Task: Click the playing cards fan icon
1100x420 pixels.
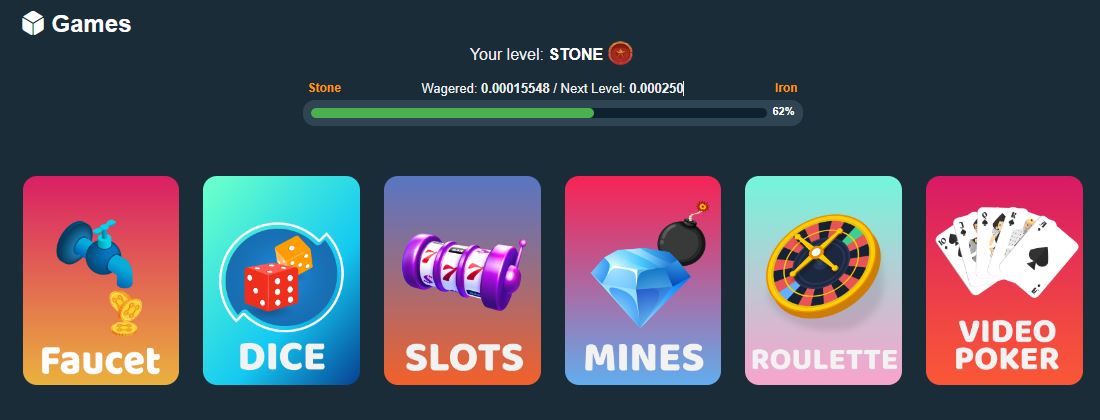Action: pos(1005,251)
